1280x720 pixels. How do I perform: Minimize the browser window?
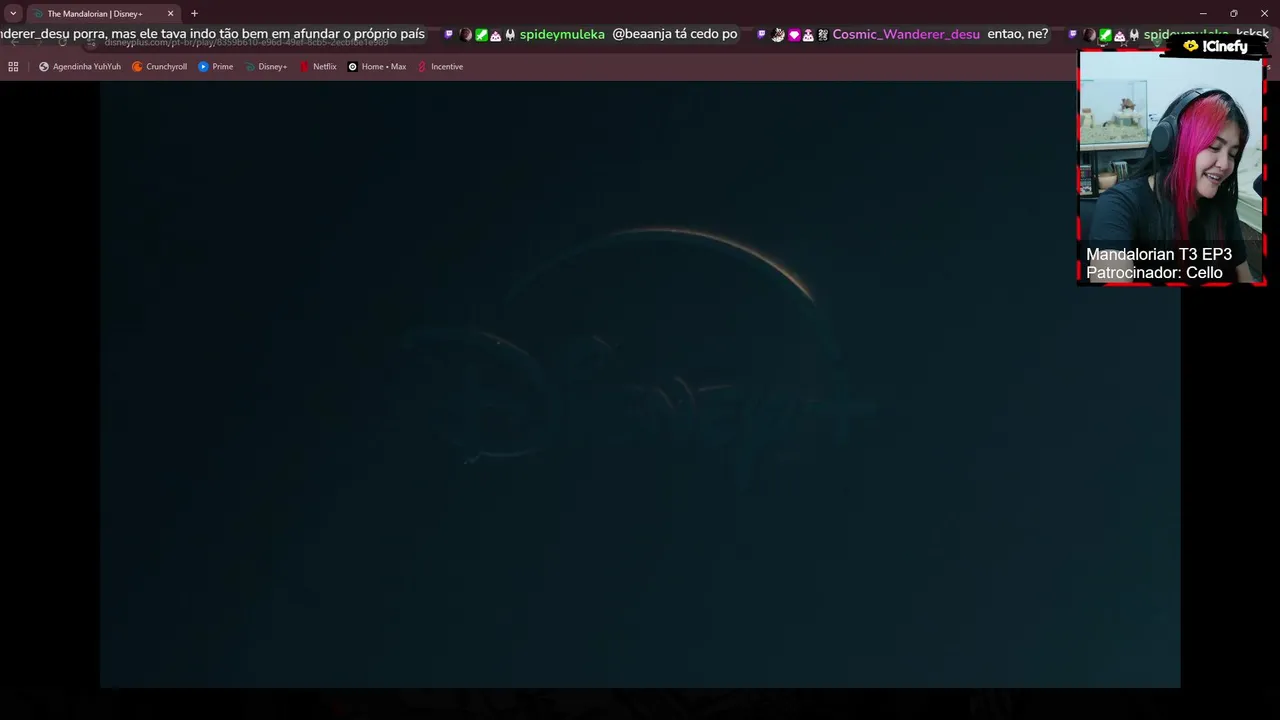click(1203, 13)
